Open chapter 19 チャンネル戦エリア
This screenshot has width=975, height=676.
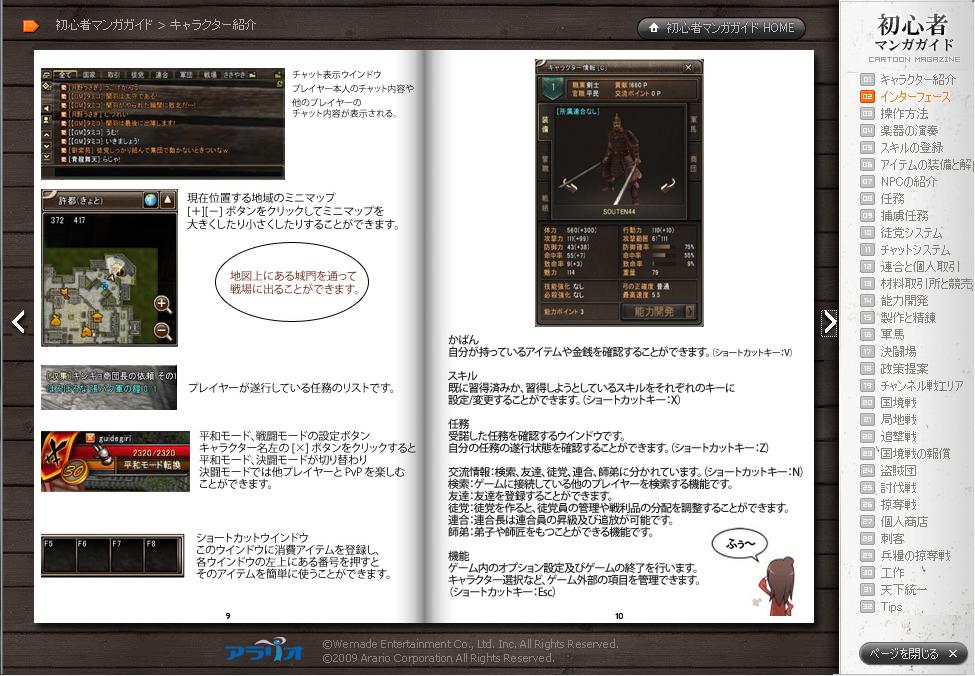pos(912,386)
